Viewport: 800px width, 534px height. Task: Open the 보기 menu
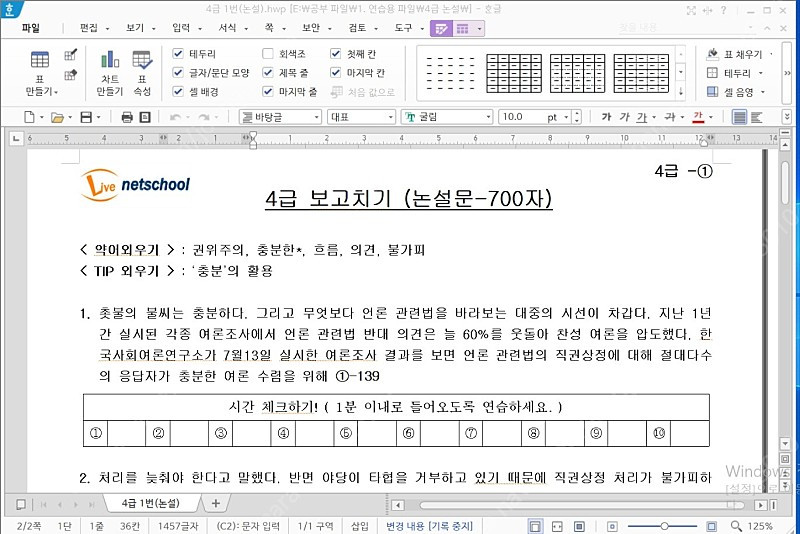[135, 28]
